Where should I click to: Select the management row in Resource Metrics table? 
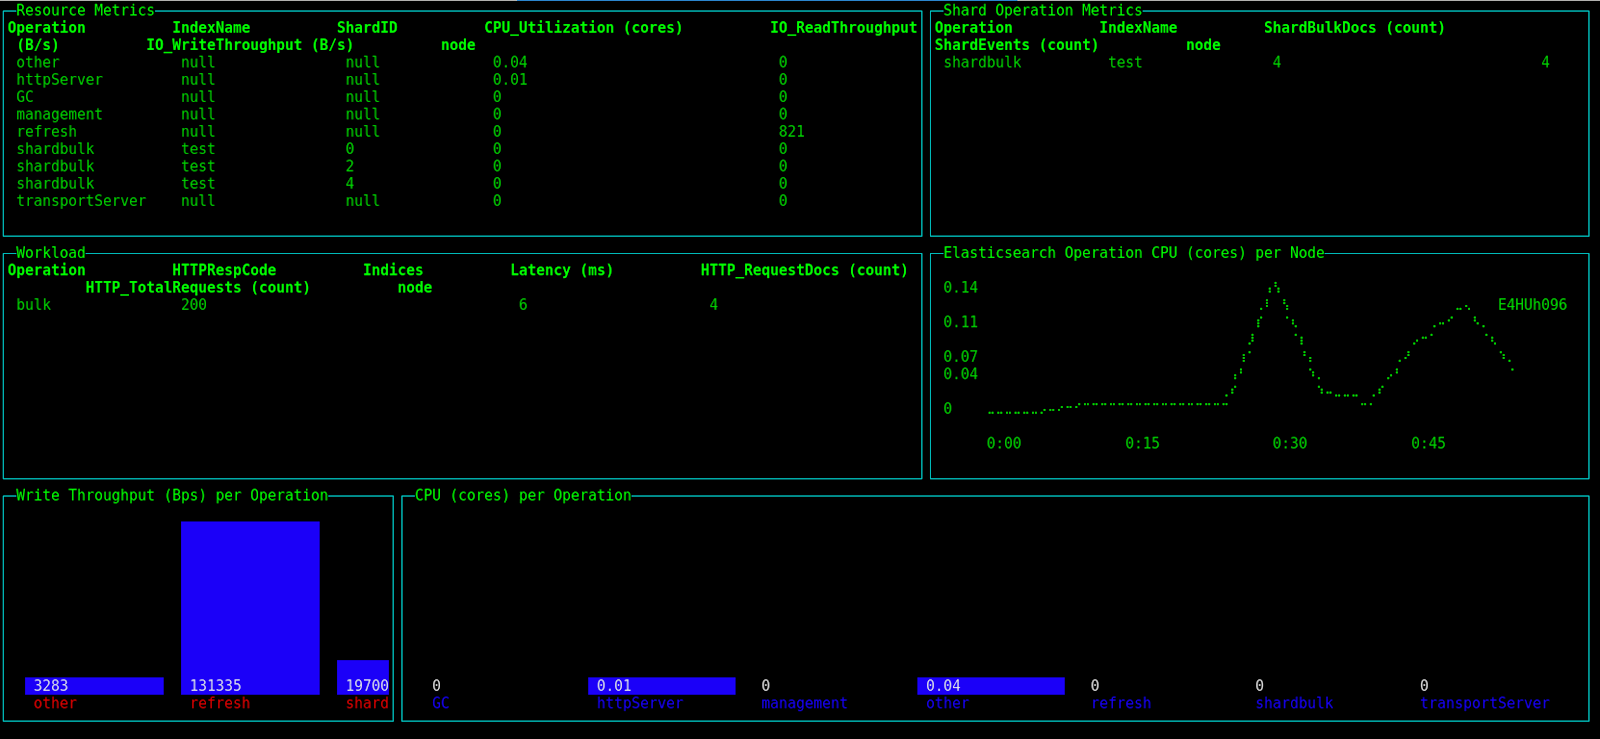point(462,114)
